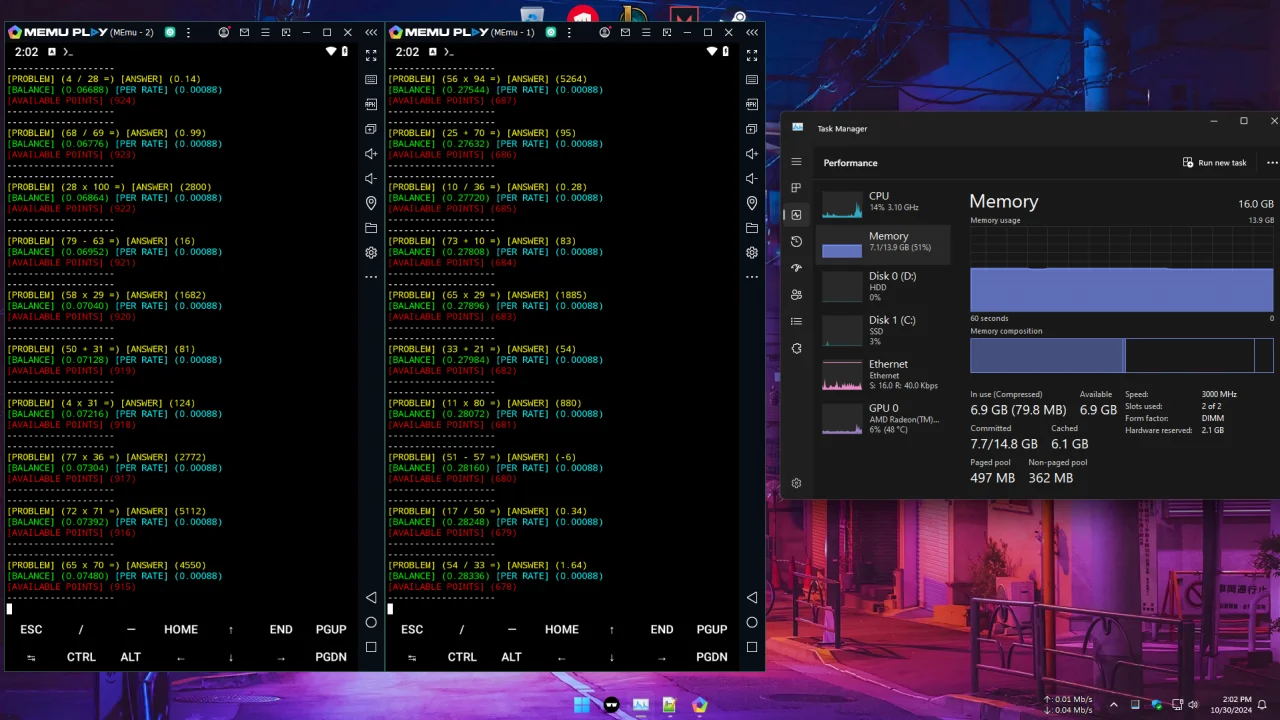
Task: Open mail icon in MEmu-1 title bar
Action: (x=625, y=32)
